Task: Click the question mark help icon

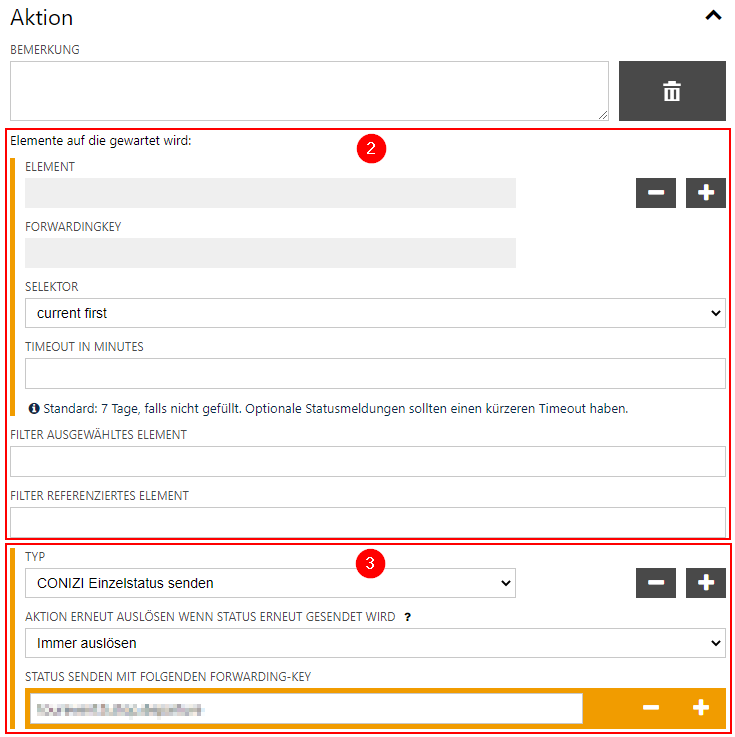Action: 407,617
